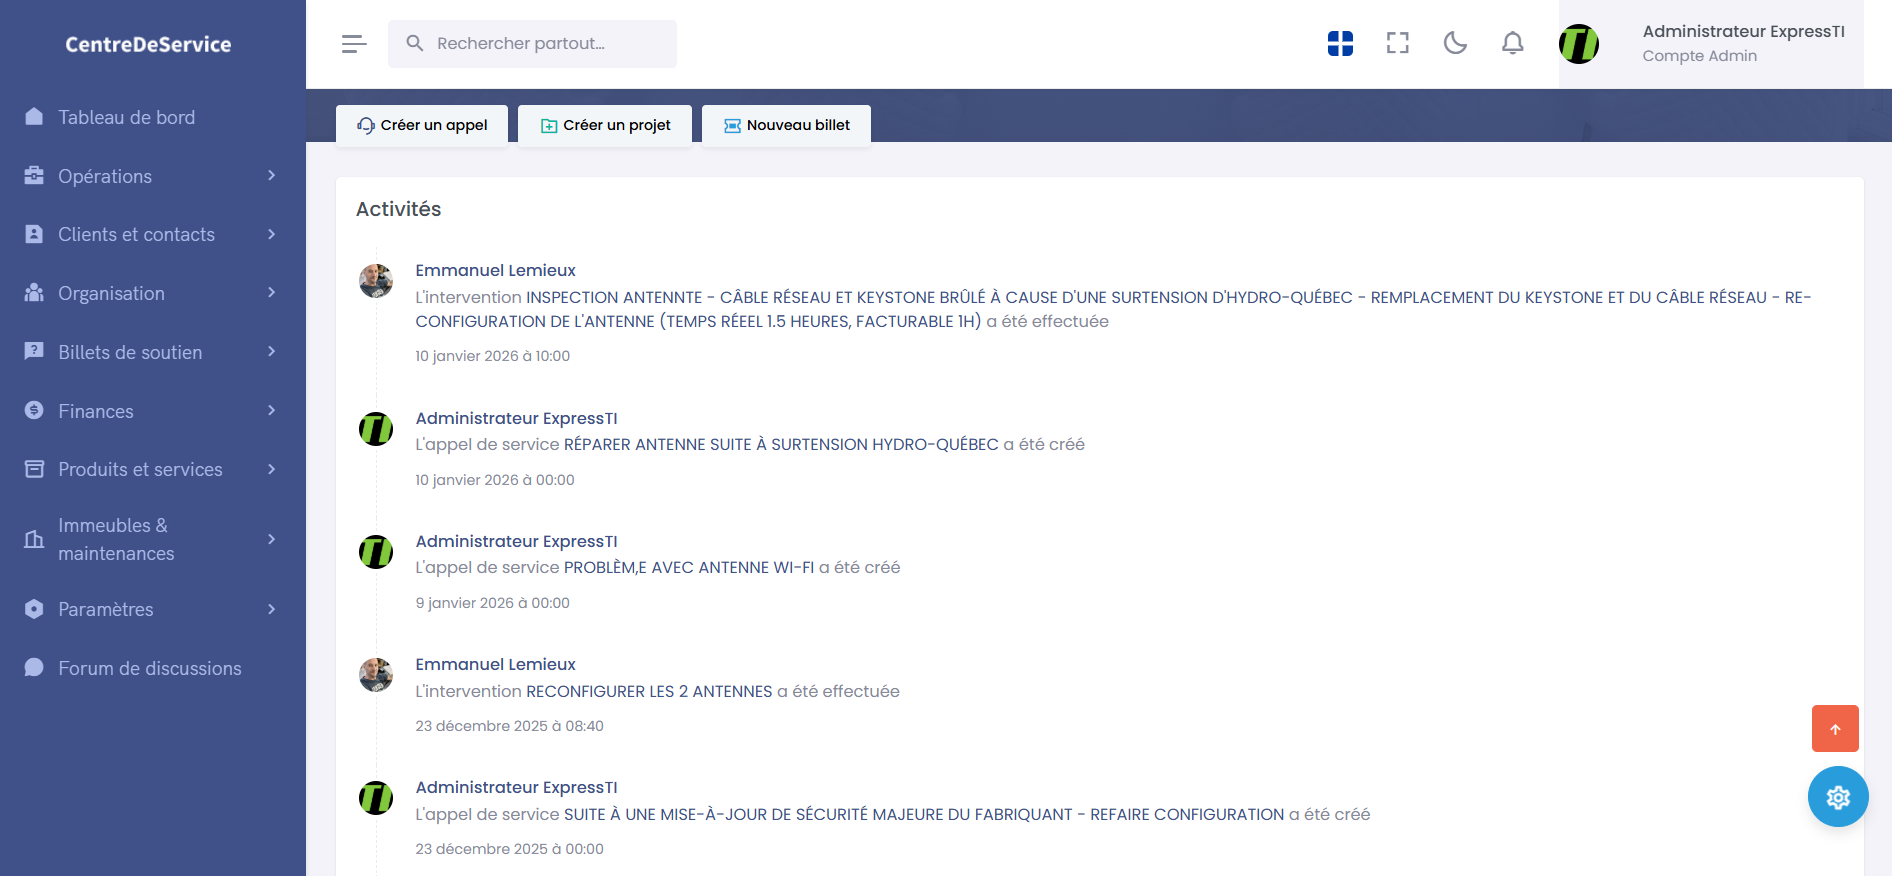1892x876 pixels.
Task: Click the Produits et services label
Action: point(140,469)
